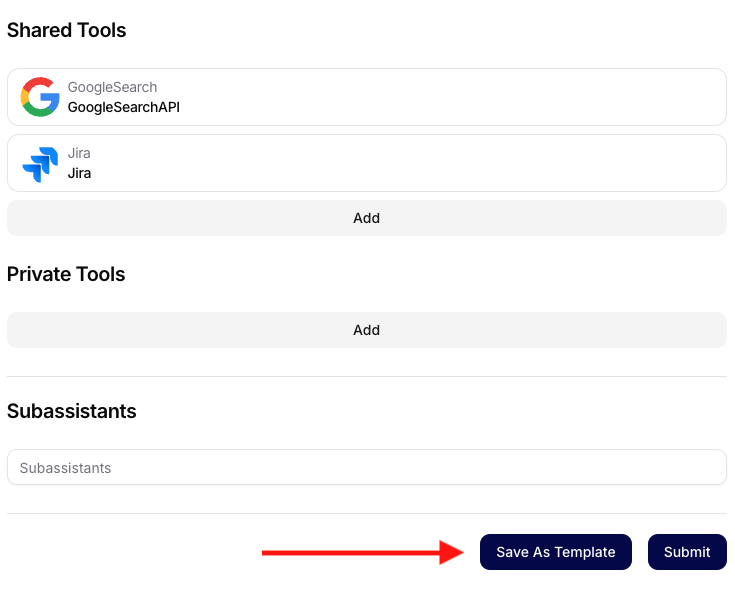Click the Google logo icon
The width and height of the screenshot is (735, 590).
[41, 97]
